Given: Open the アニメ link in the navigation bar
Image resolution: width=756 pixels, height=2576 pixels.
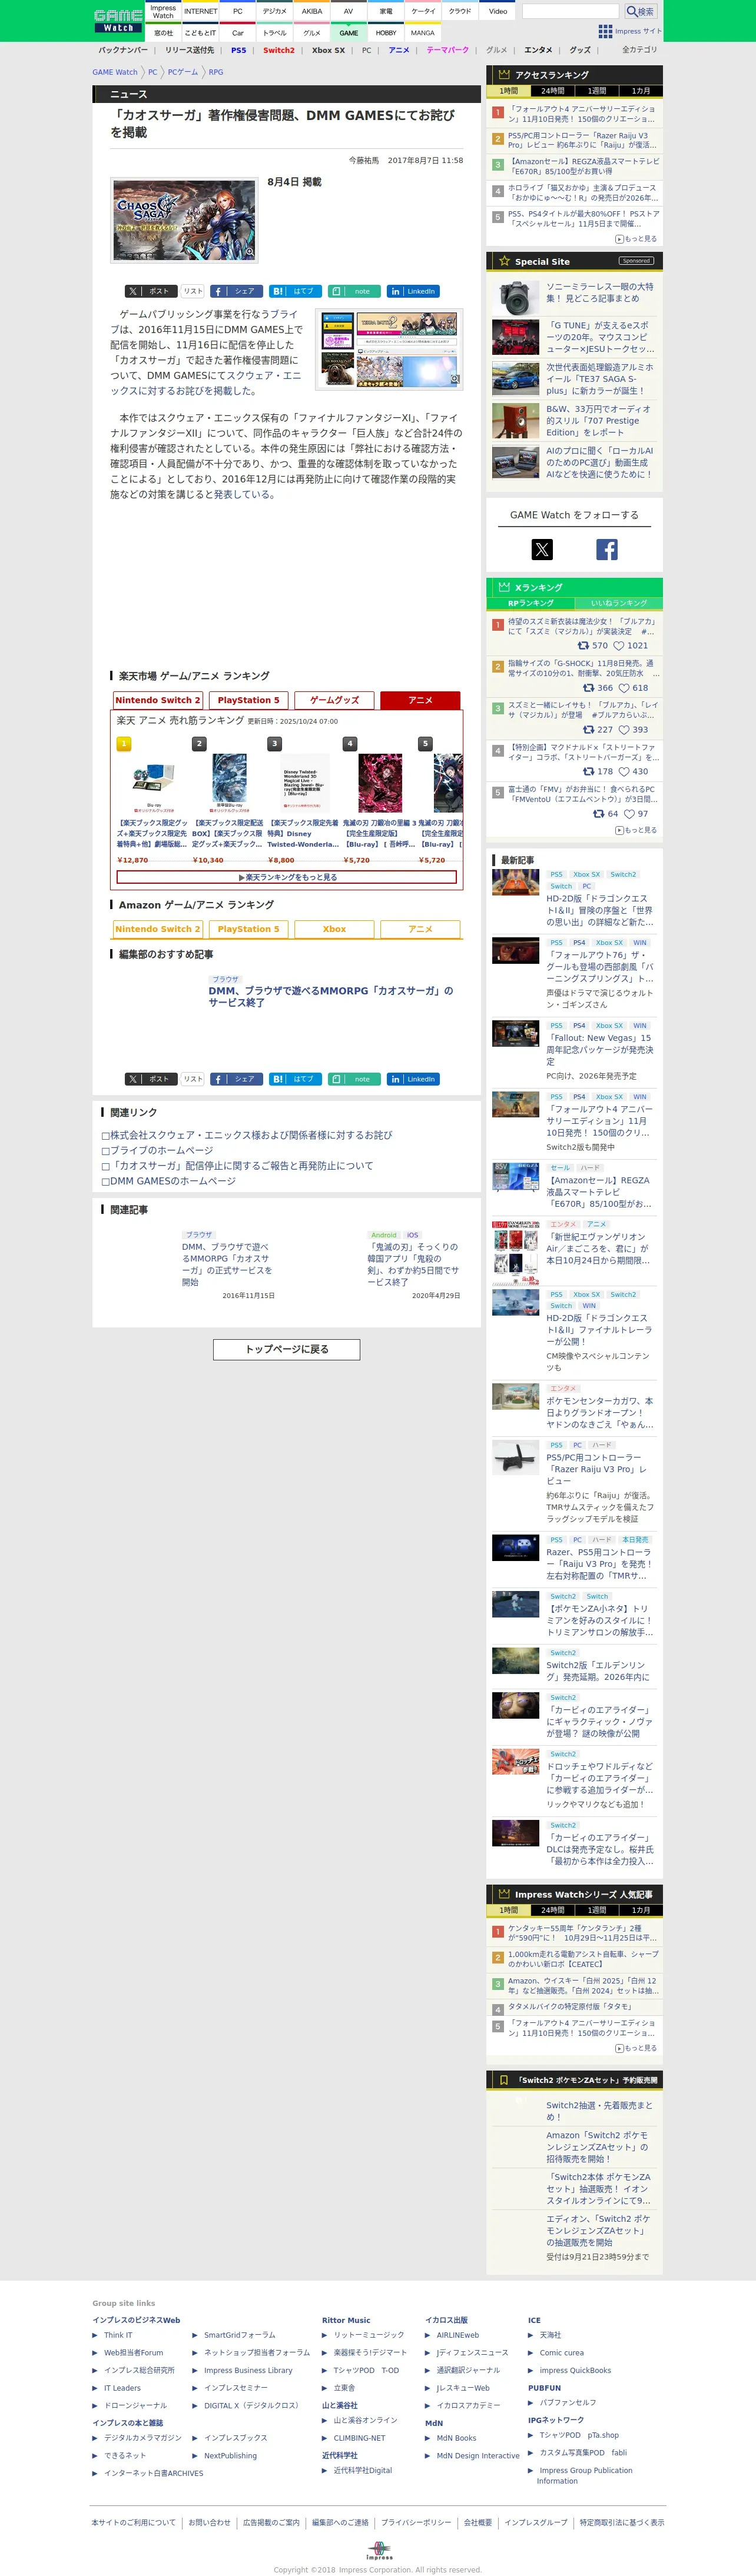Looking at the screenshot, I should coord(399,50).
